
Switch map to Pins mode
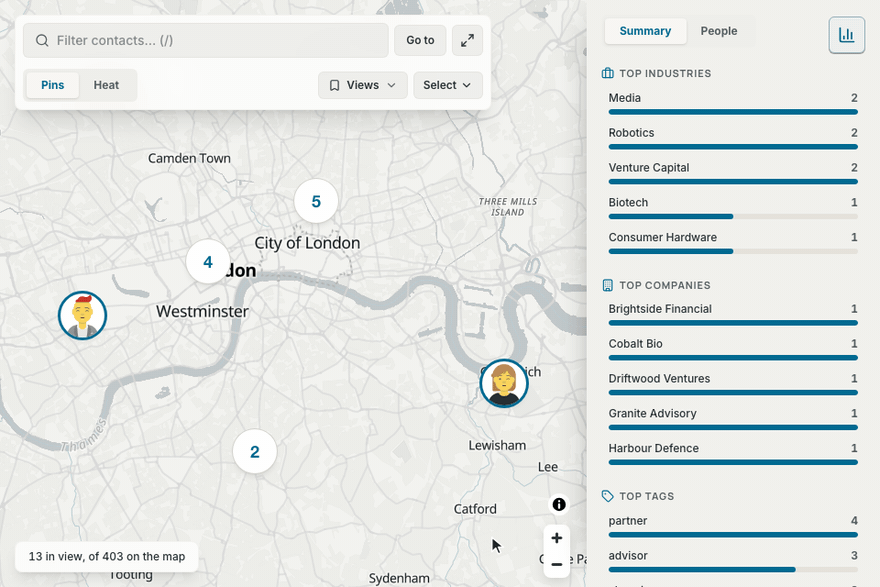click(53, 85)
